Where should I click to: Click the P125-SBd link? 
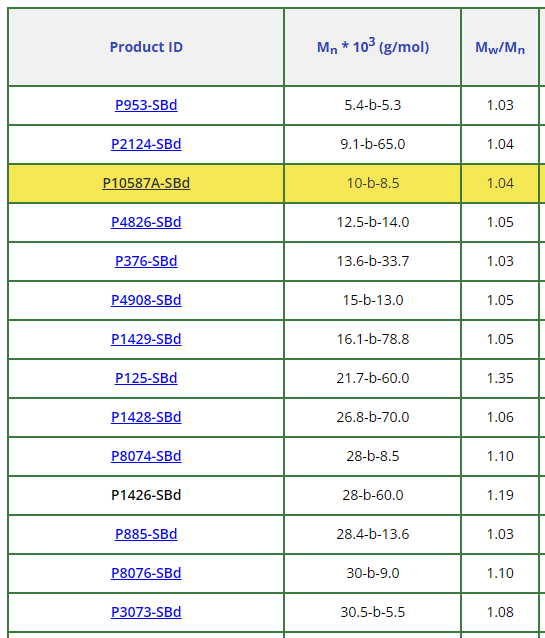[146, 378]
